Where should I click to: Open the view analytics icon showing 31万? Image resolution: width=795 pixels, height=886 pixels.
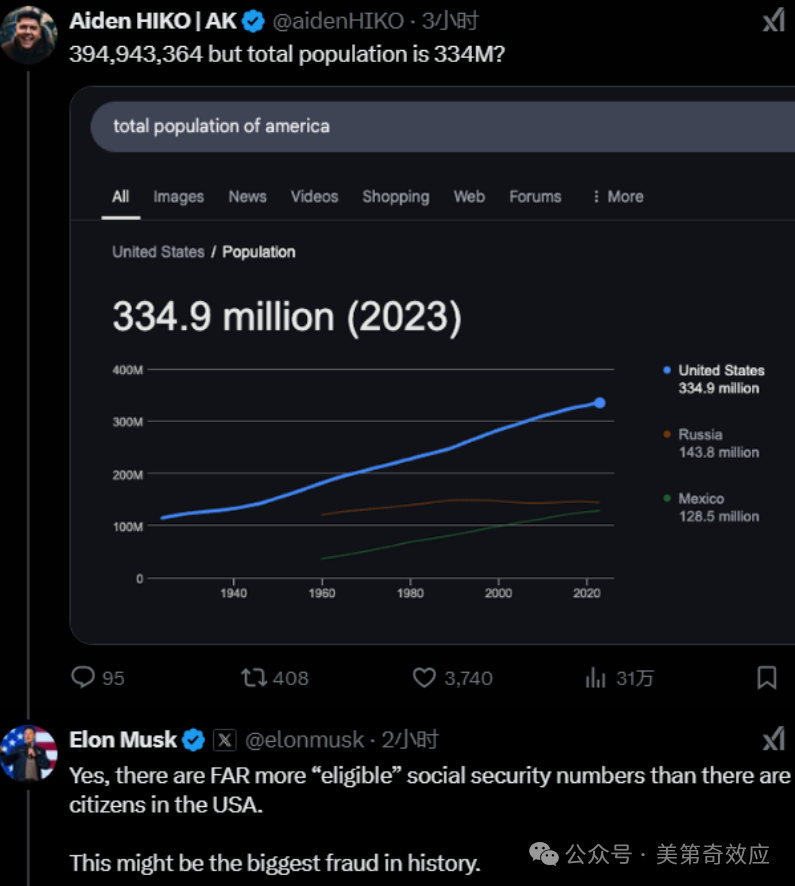596,677
